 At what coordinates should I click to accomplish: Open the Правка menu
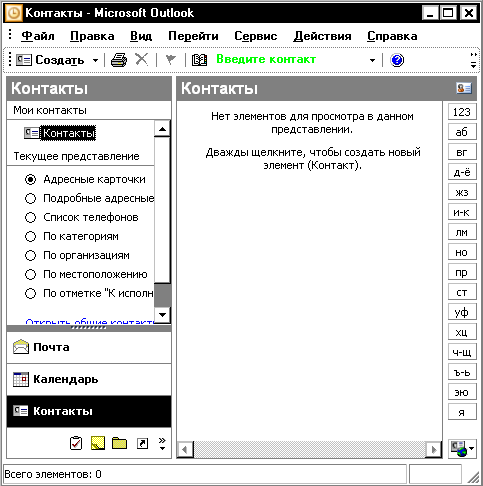(x=92, y=36)
